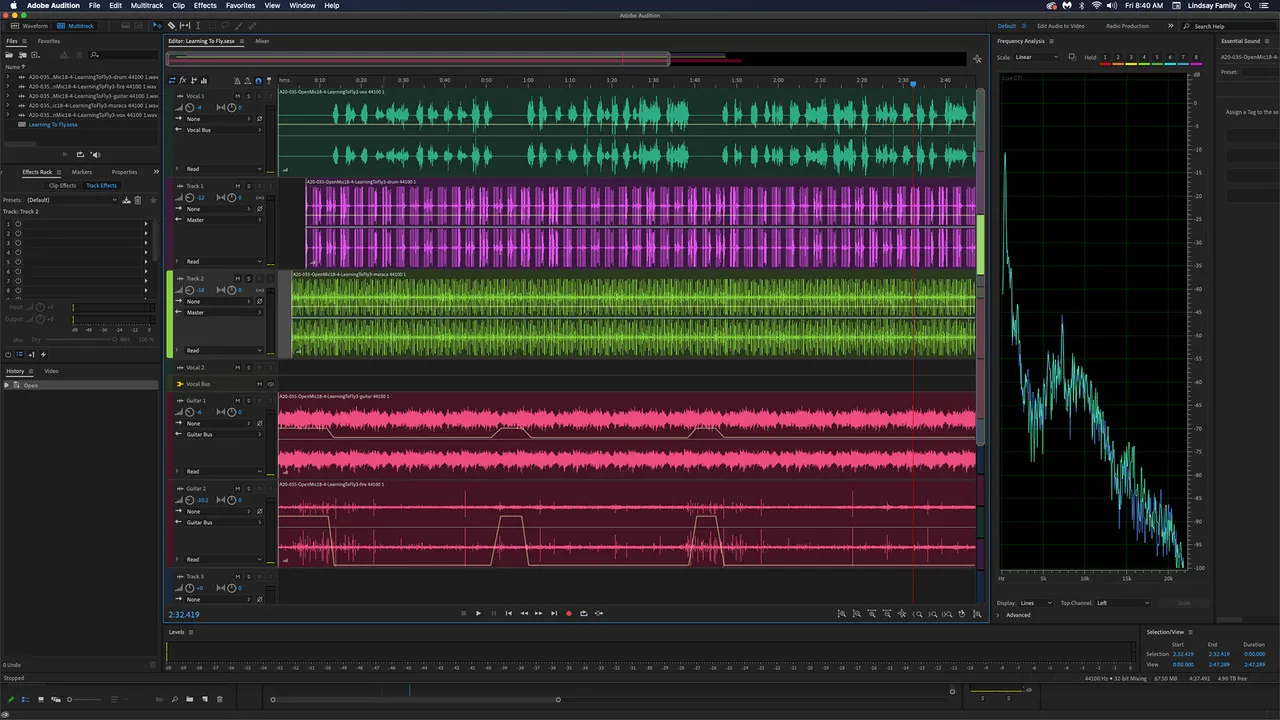1280x720 pixels.
Task: Select Track Effects in Effects Rack
Action: (101, 185)
